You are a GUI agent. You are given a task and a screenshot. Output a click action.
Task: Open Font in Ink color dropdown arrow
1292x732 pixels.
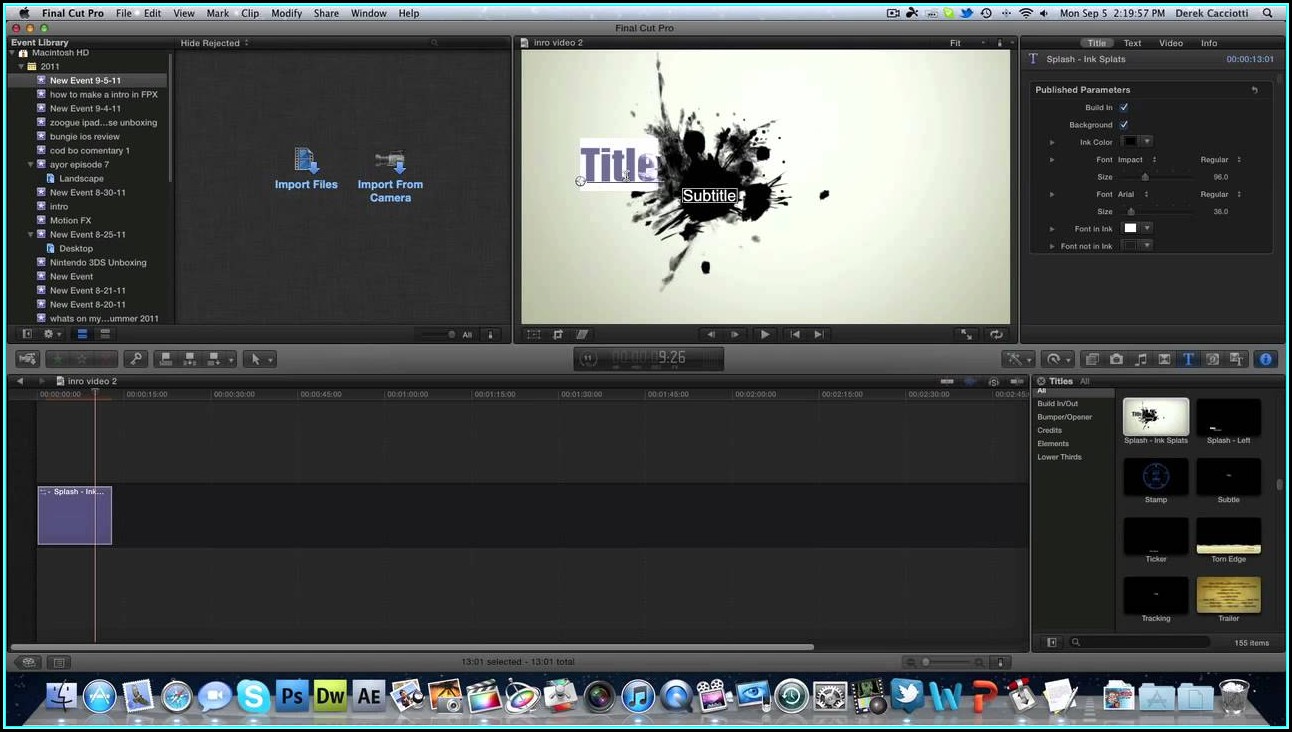click(1147, 229)
